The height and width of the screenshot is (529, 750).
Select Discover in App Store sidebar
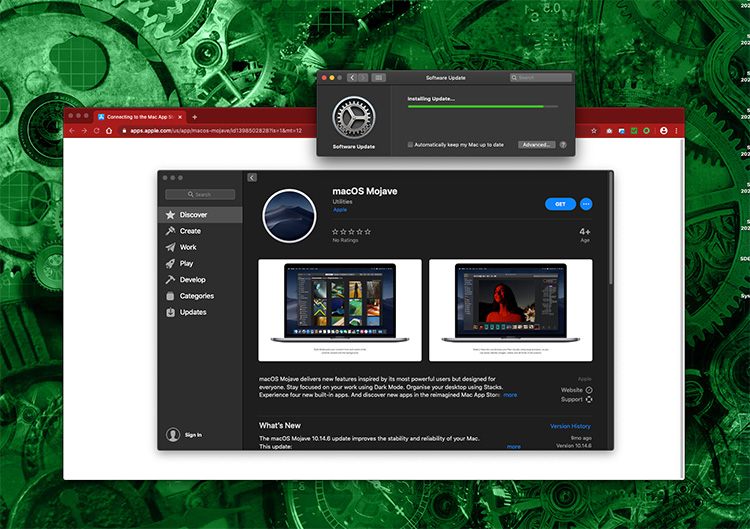coord(200,215)
